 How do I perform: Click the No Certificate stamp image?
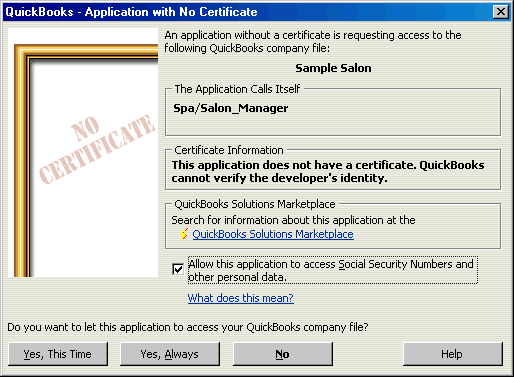97,149
